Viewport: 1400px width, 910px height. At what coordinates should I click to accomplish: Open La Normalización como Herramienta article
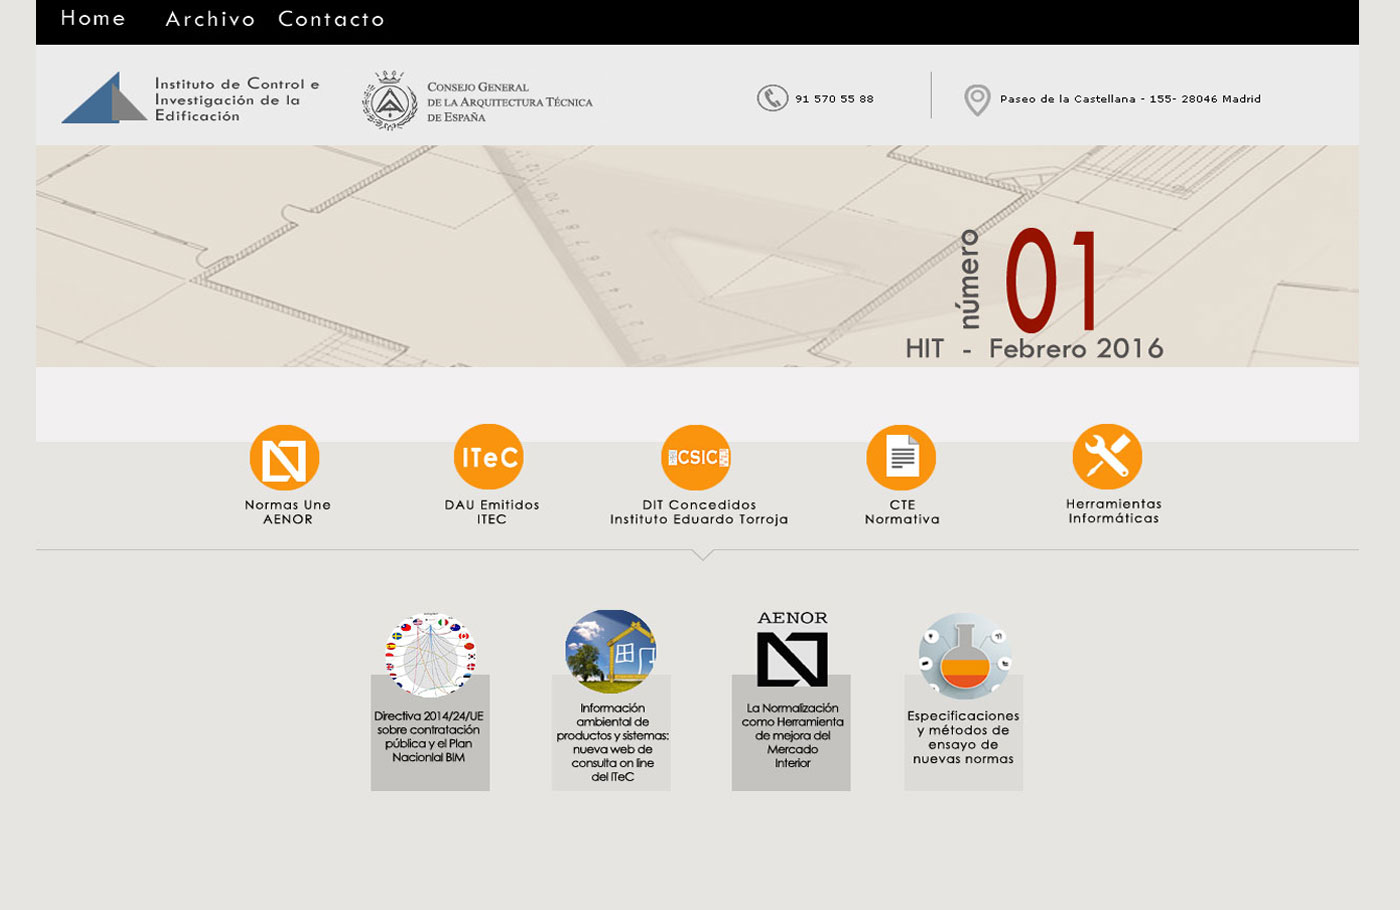coord(792,736)
